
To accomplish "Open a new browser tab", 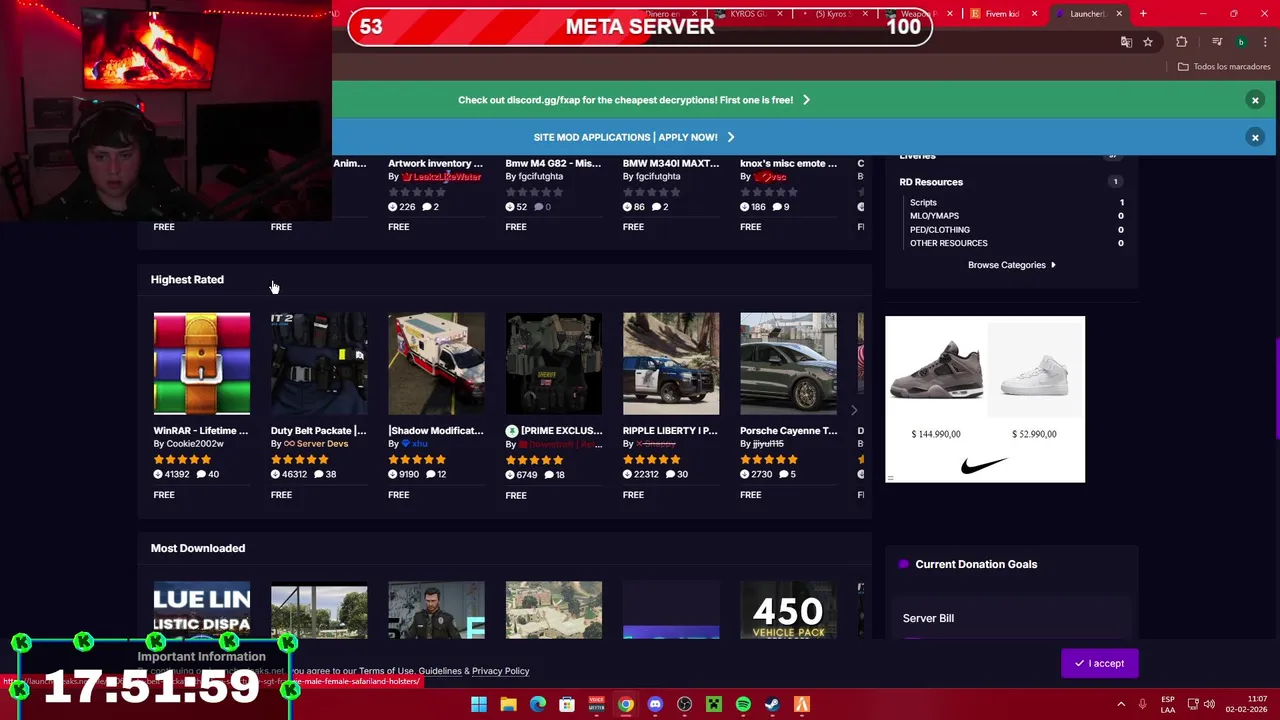I will tap(1143, 14).
